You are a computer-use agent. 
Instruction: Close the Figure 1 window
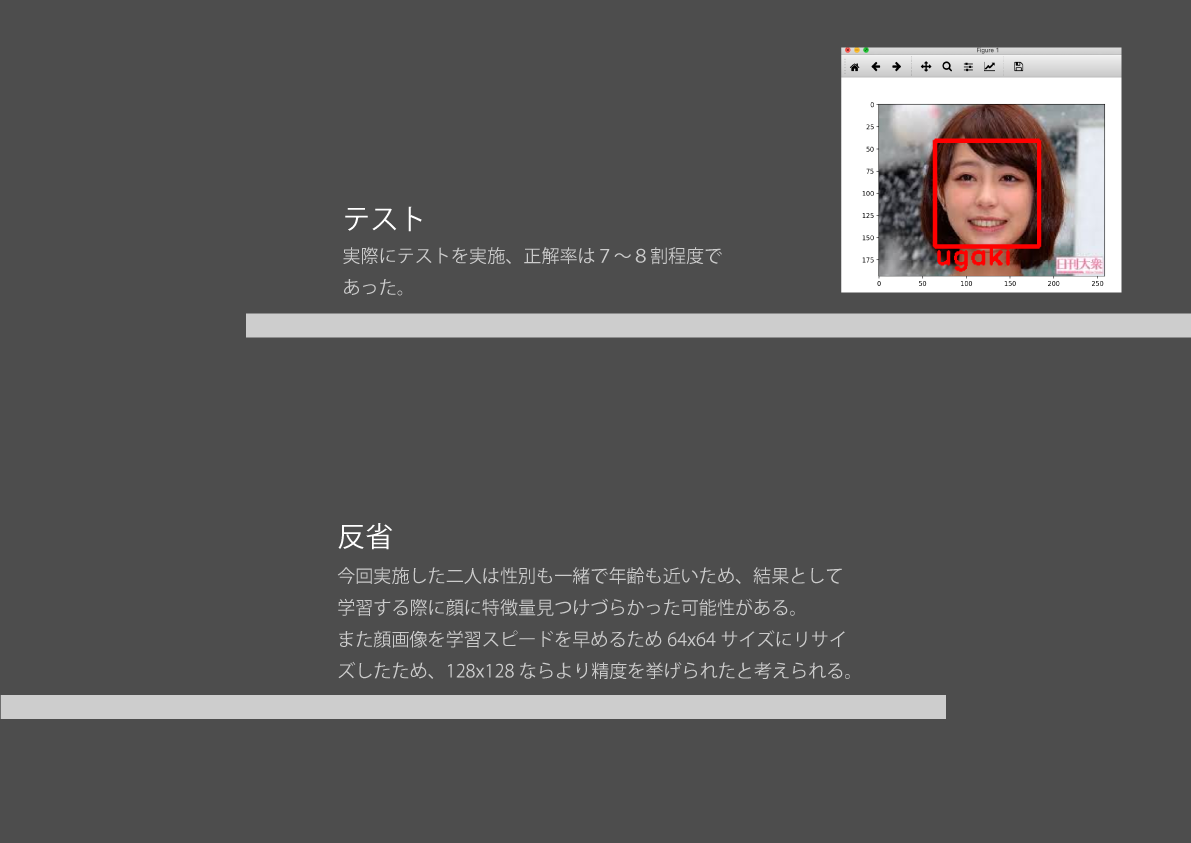[848, 50]
